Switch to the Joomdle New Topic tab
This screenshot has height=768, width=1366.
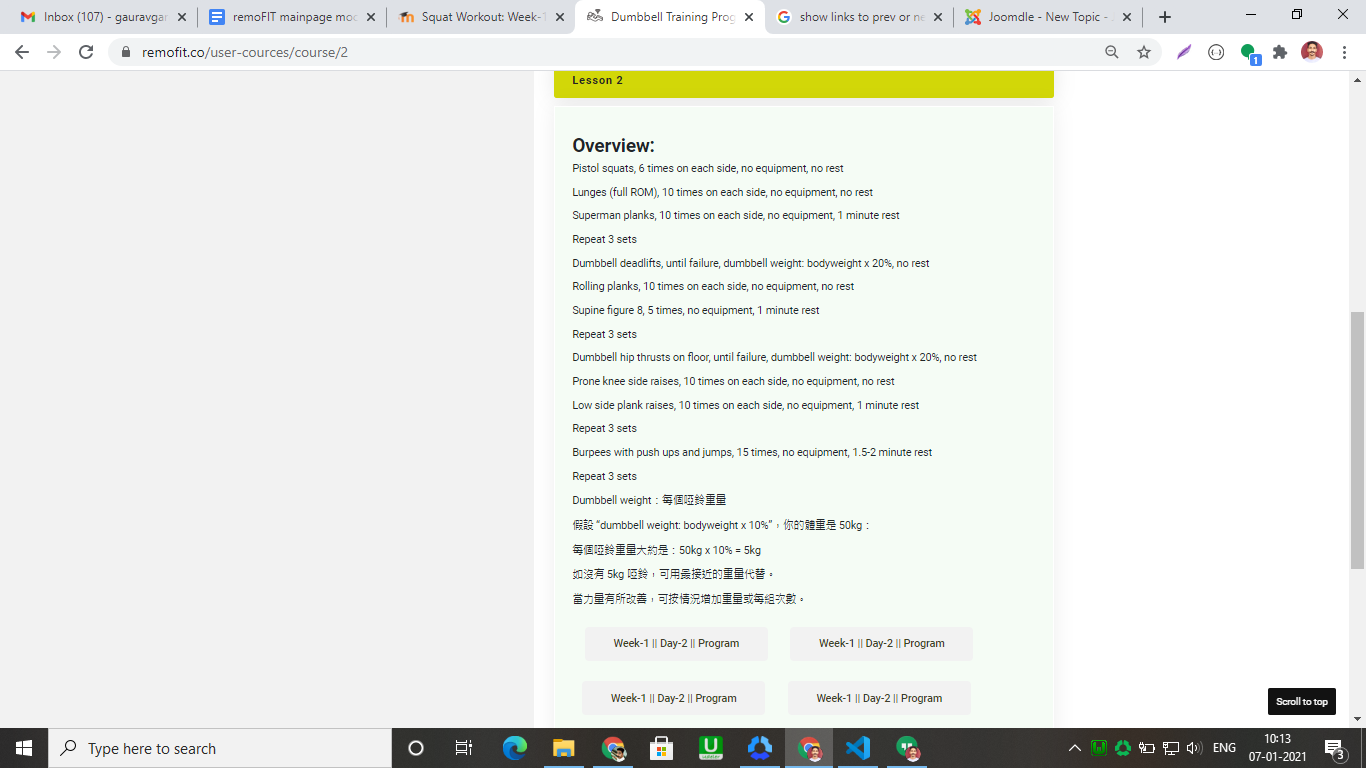tap(1040, 17)
